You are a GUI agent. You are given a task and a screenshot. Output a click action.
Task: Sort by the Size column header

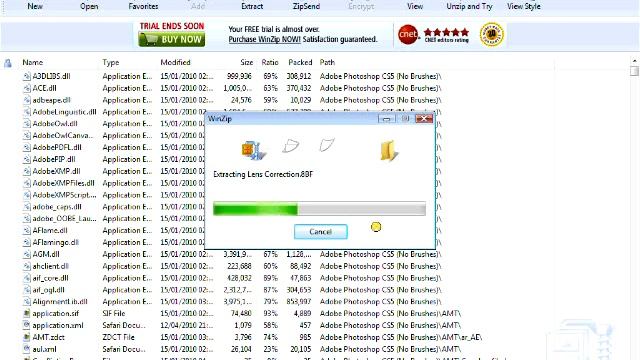(247, 62)
